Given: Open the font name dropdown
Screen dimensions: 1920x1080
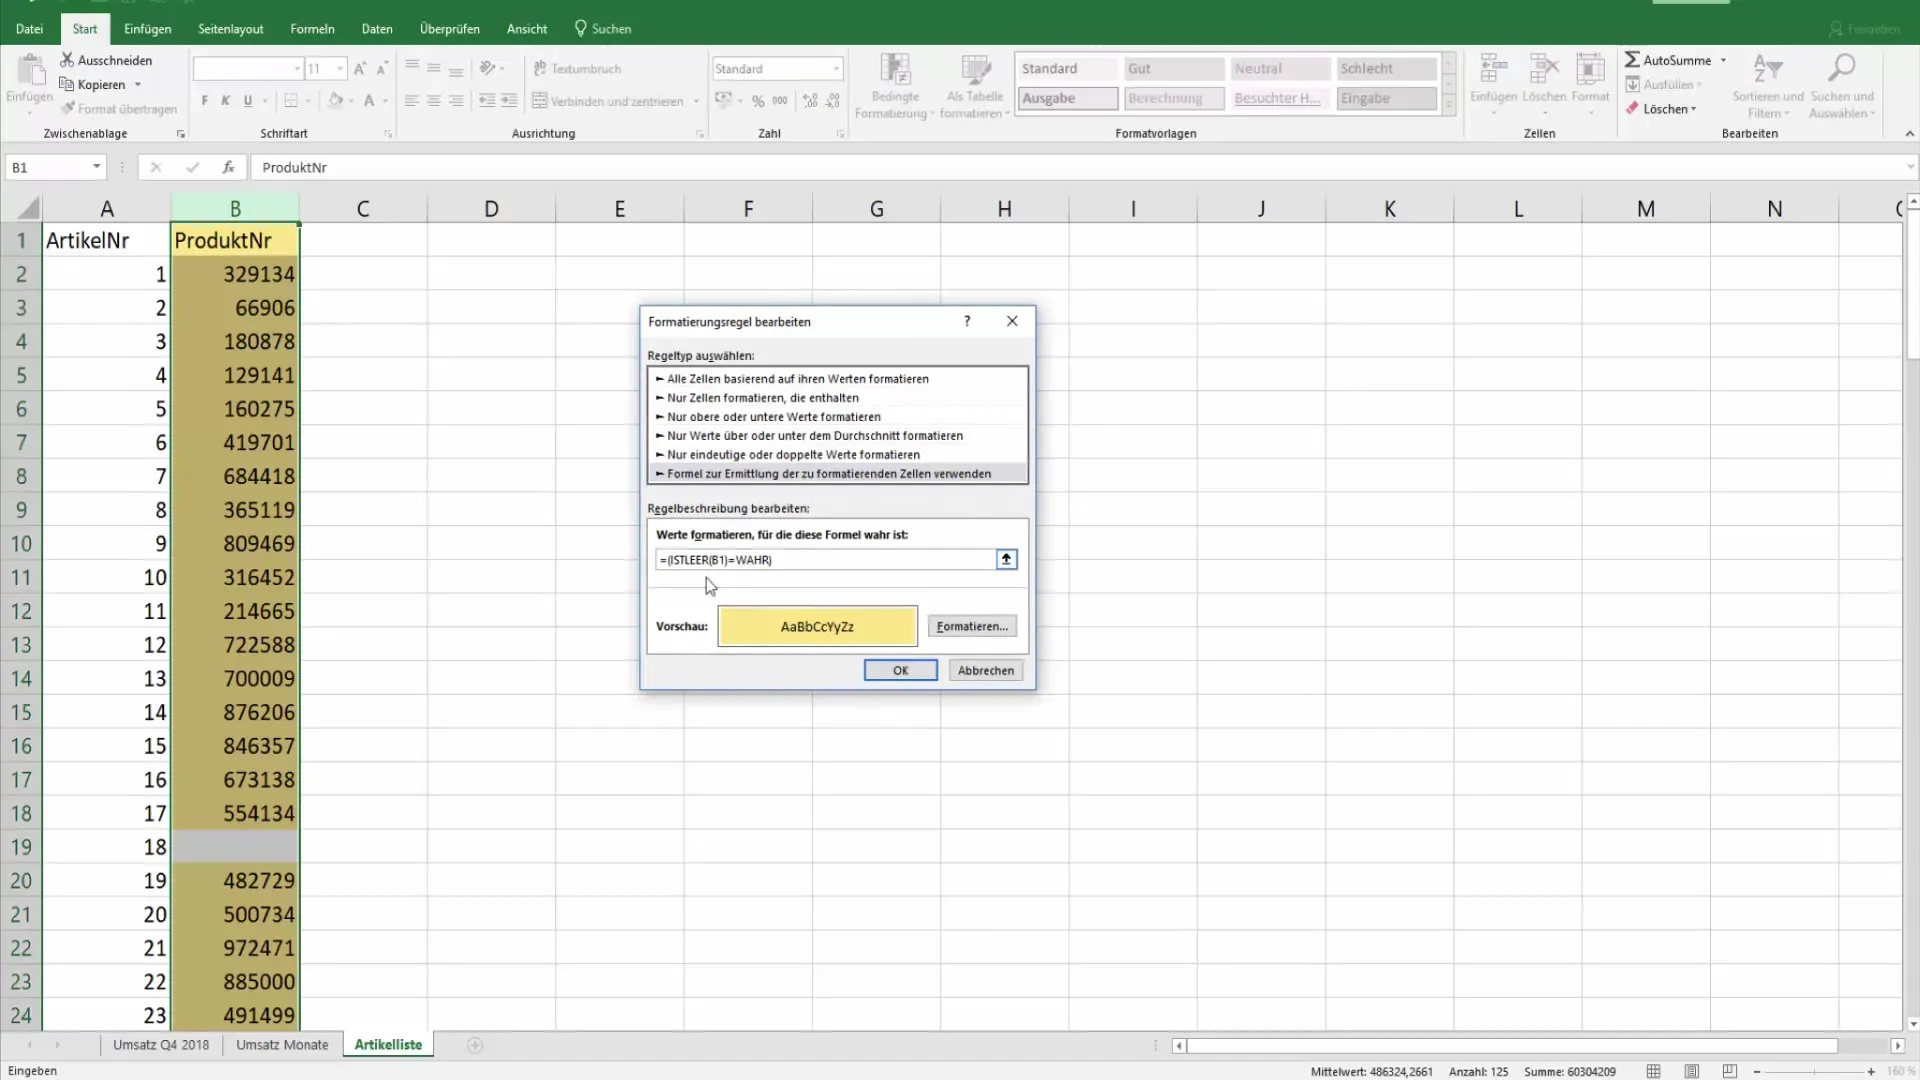Looking at the screenshot, I should 297,69.
